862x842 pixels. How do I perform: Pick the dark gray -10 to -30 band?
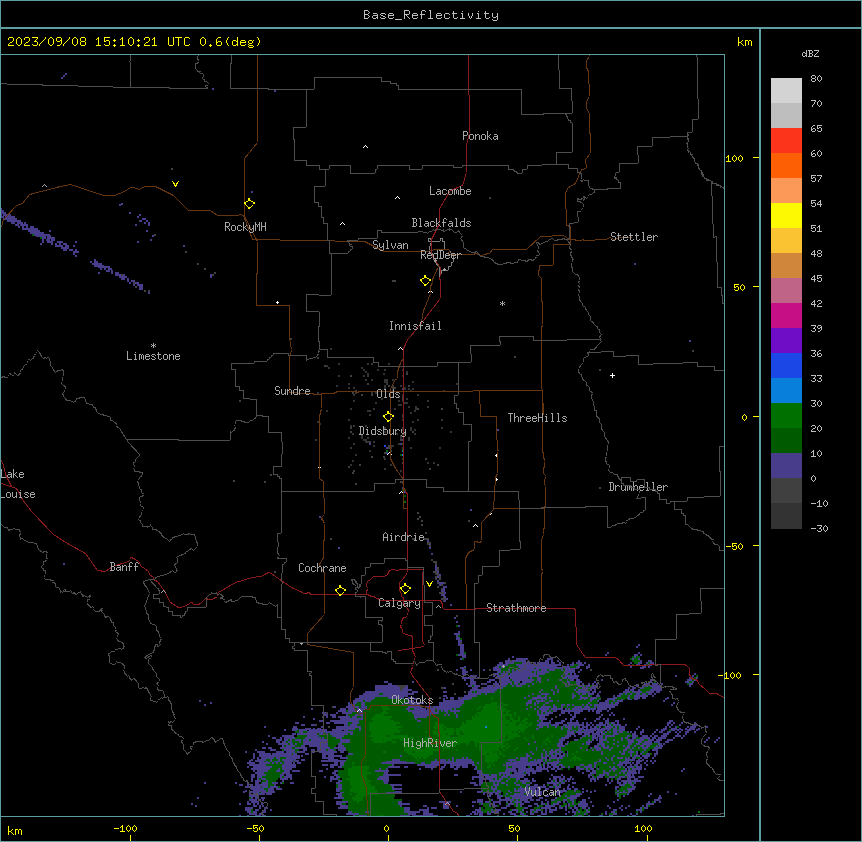tap(786, 516)
